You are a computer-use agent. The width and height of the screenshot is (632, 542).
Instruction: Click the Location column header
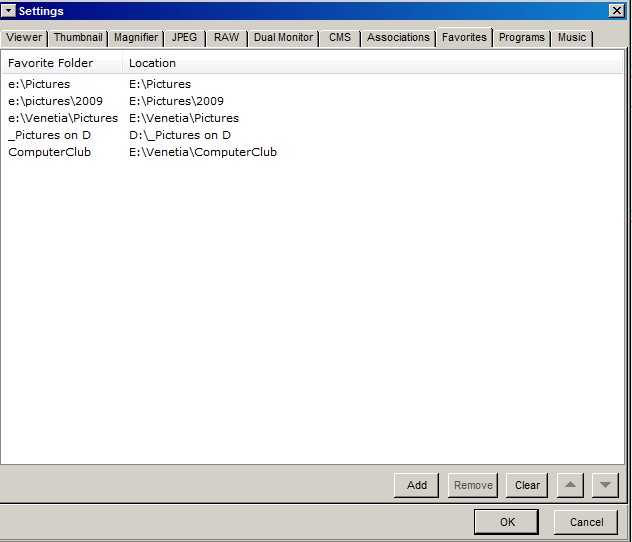coord(373,63)
